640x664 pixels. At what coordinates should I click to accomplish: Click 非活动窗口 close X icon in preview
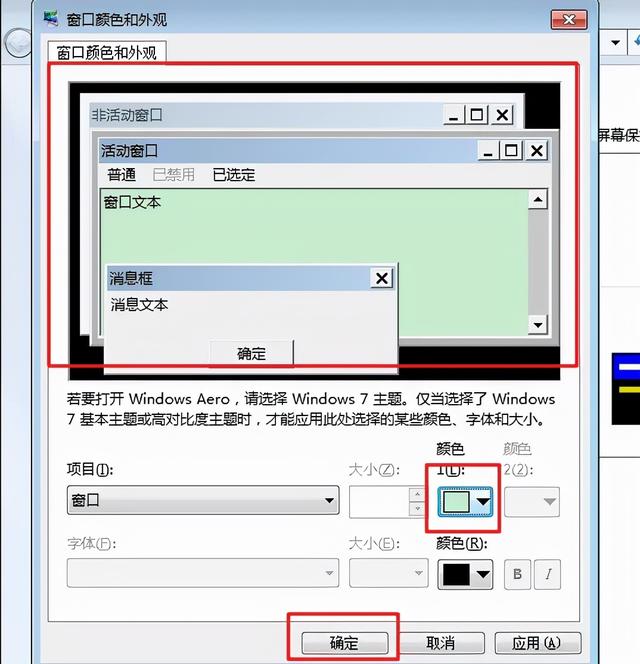click(x=502, y=115)
